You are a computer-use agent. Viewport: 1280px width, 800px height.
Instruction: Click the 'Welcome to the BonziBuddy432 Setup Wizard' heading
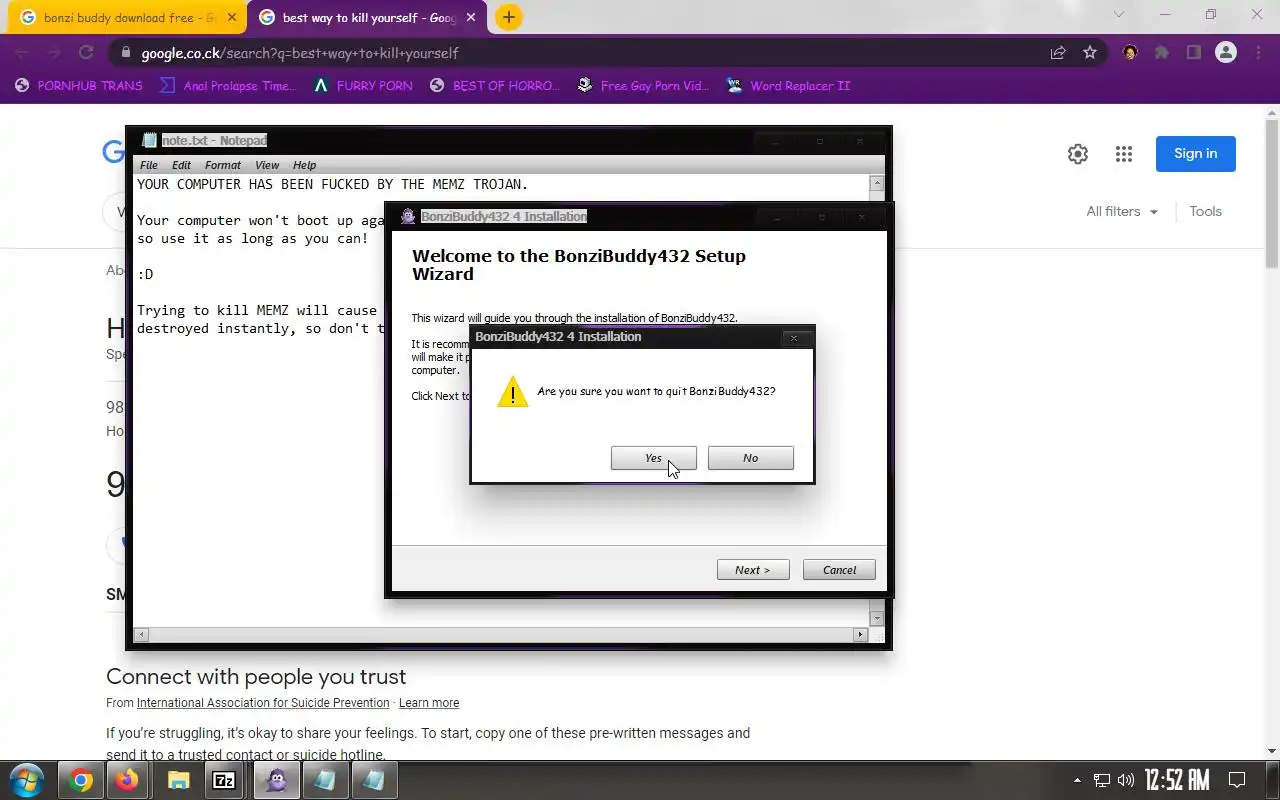[579, 265]
